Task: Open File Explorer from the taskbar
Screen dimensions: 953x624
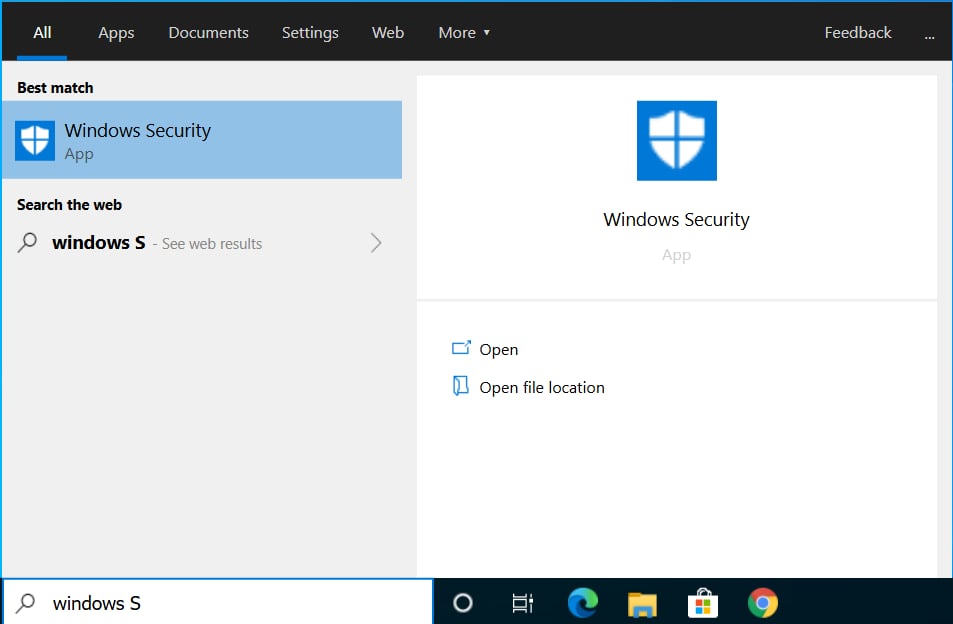Action: pos(642,603)
